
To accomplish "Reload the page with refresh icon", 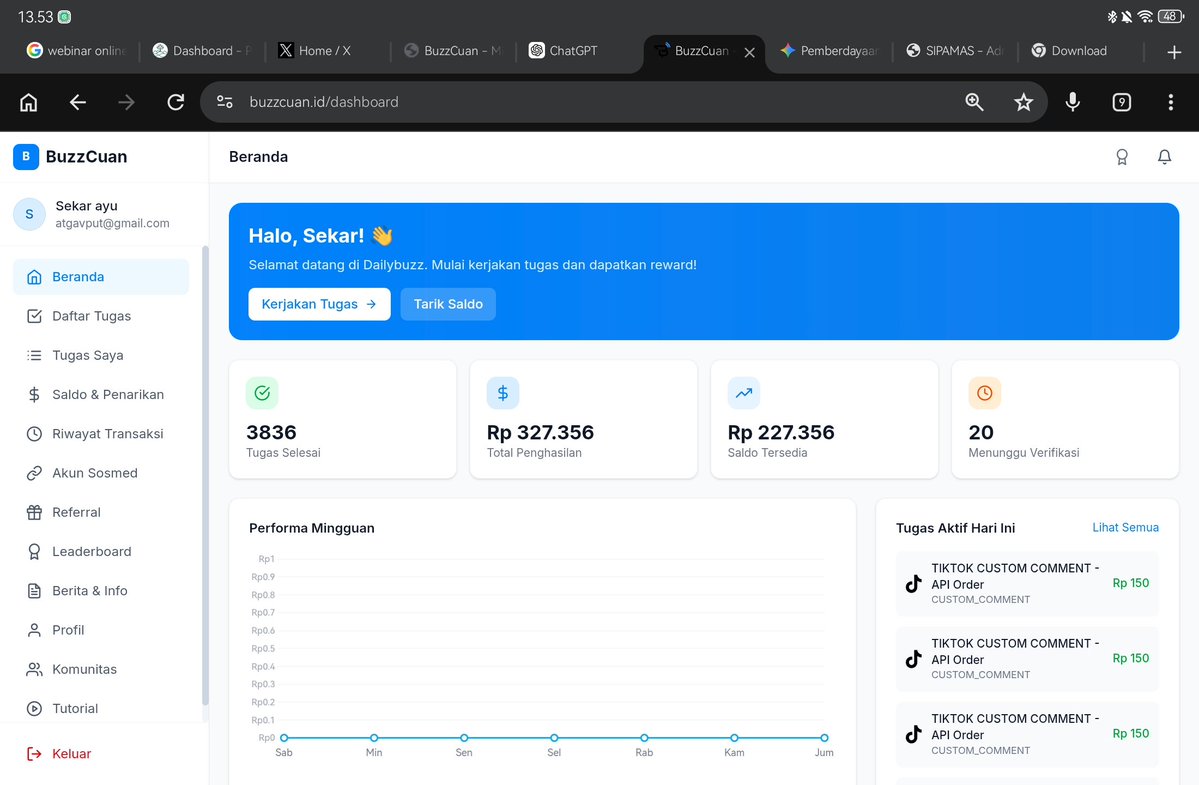I will [176, 102].
